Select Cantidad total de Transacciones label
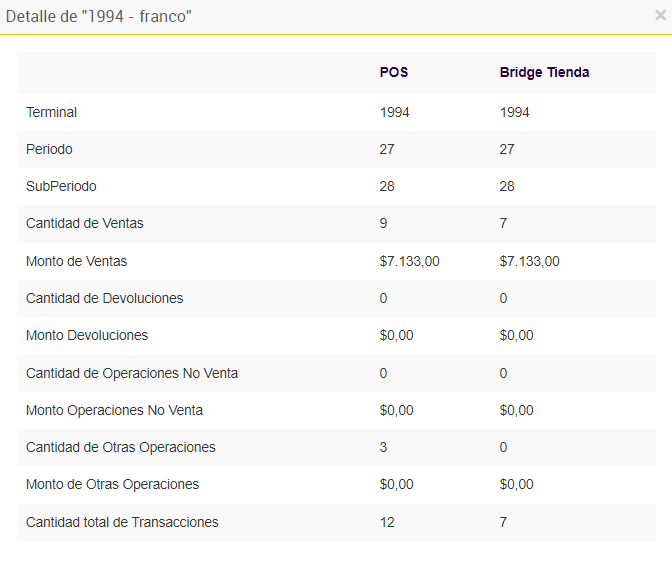The width and height of the screenshot is (672, 577). click(122, 522)
